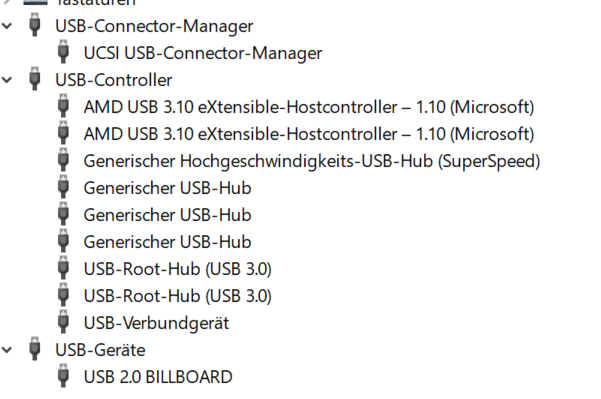Select the second USB-Root-Hub (USB 3.0)
601x399 pixels.
(178, 296)
